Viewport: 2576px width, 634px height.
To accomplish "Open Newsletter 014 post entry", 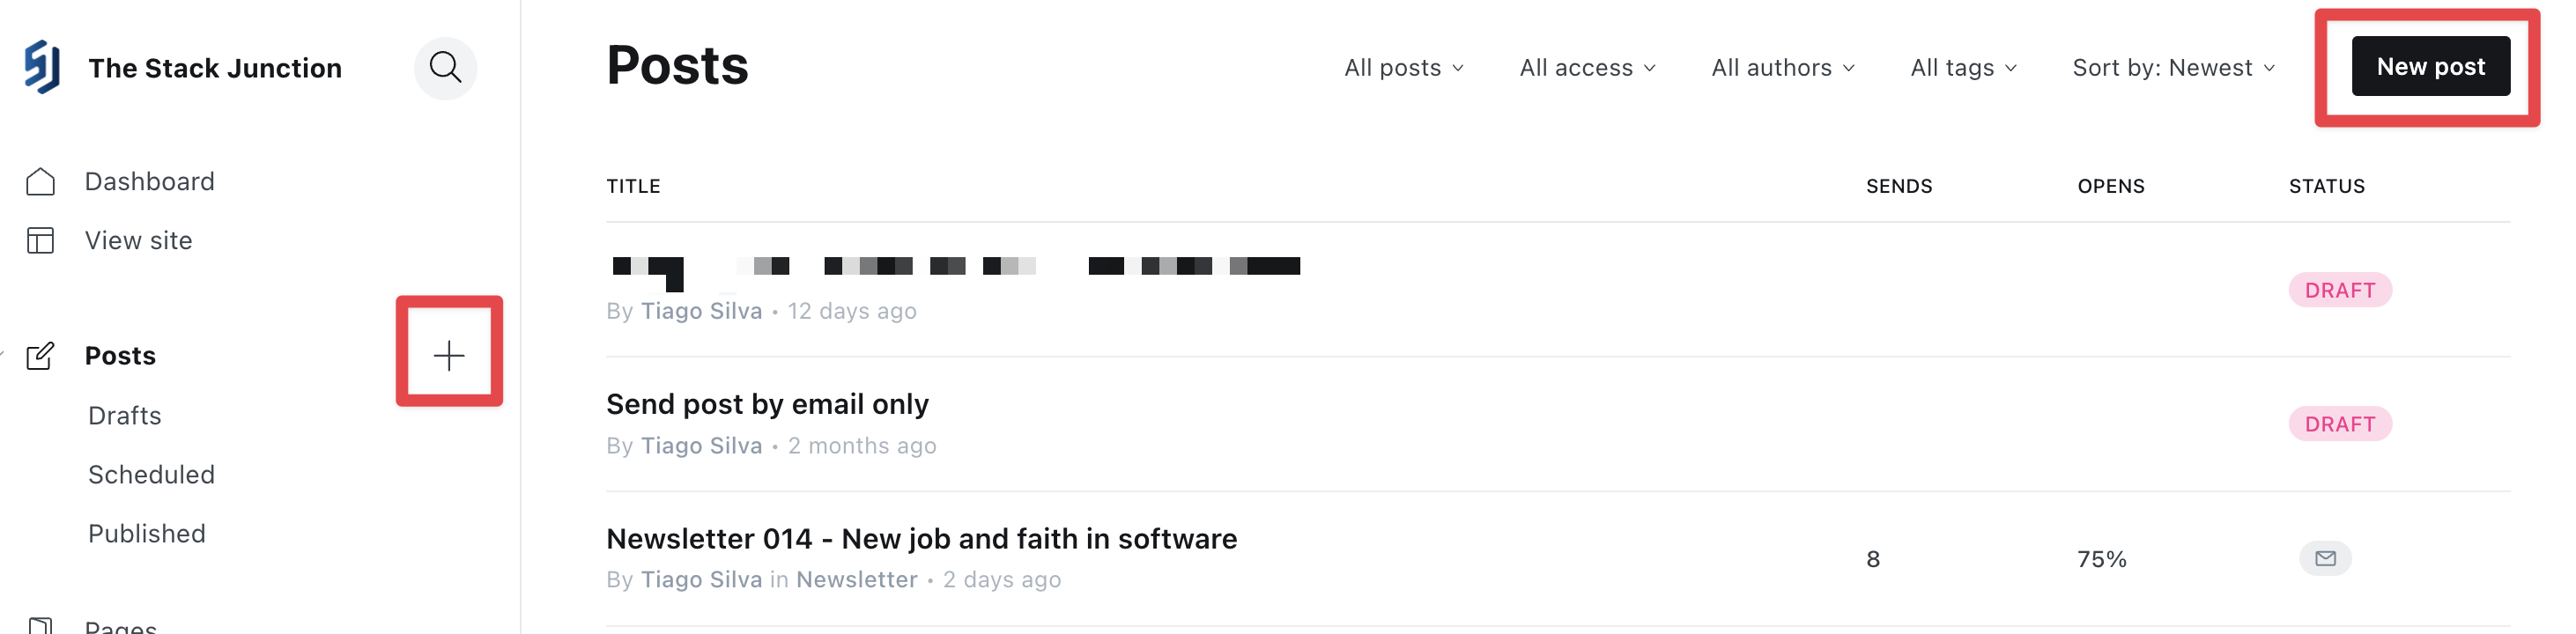I will pyautogui.click(x=921, y=539).
